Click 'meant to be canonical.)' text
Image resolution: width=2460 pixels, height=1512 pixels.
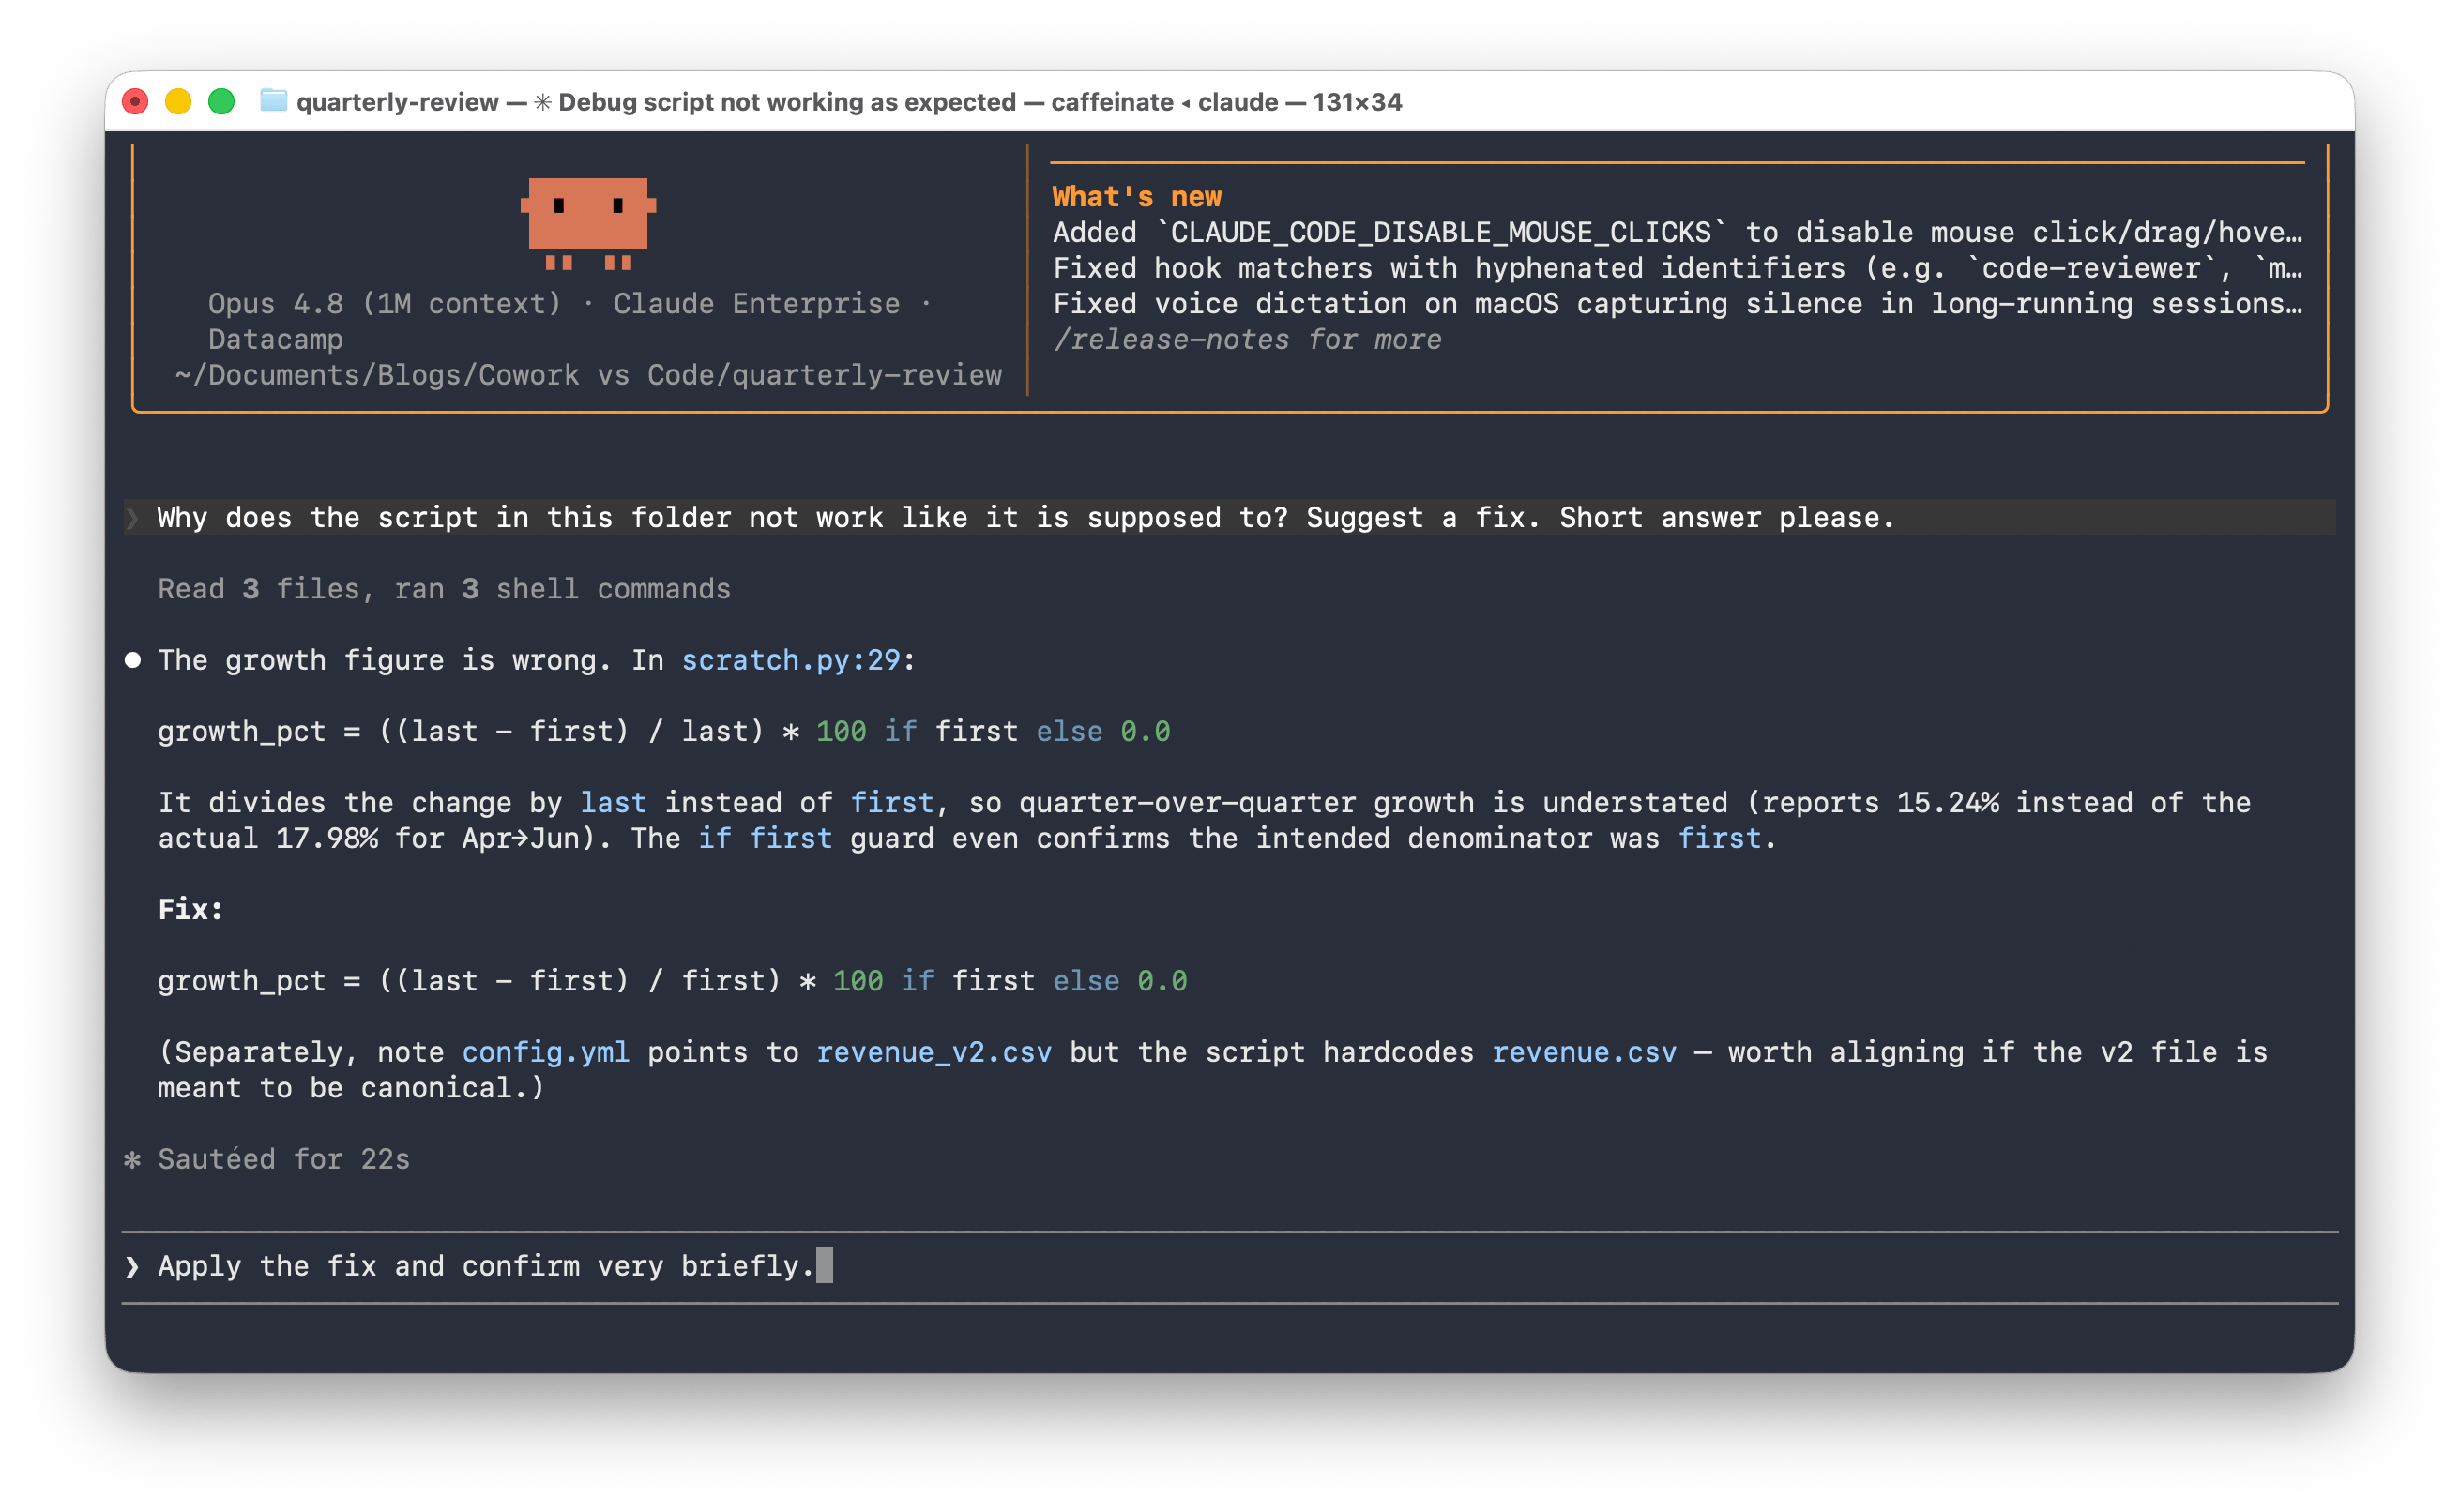(x=351, y=1088)
